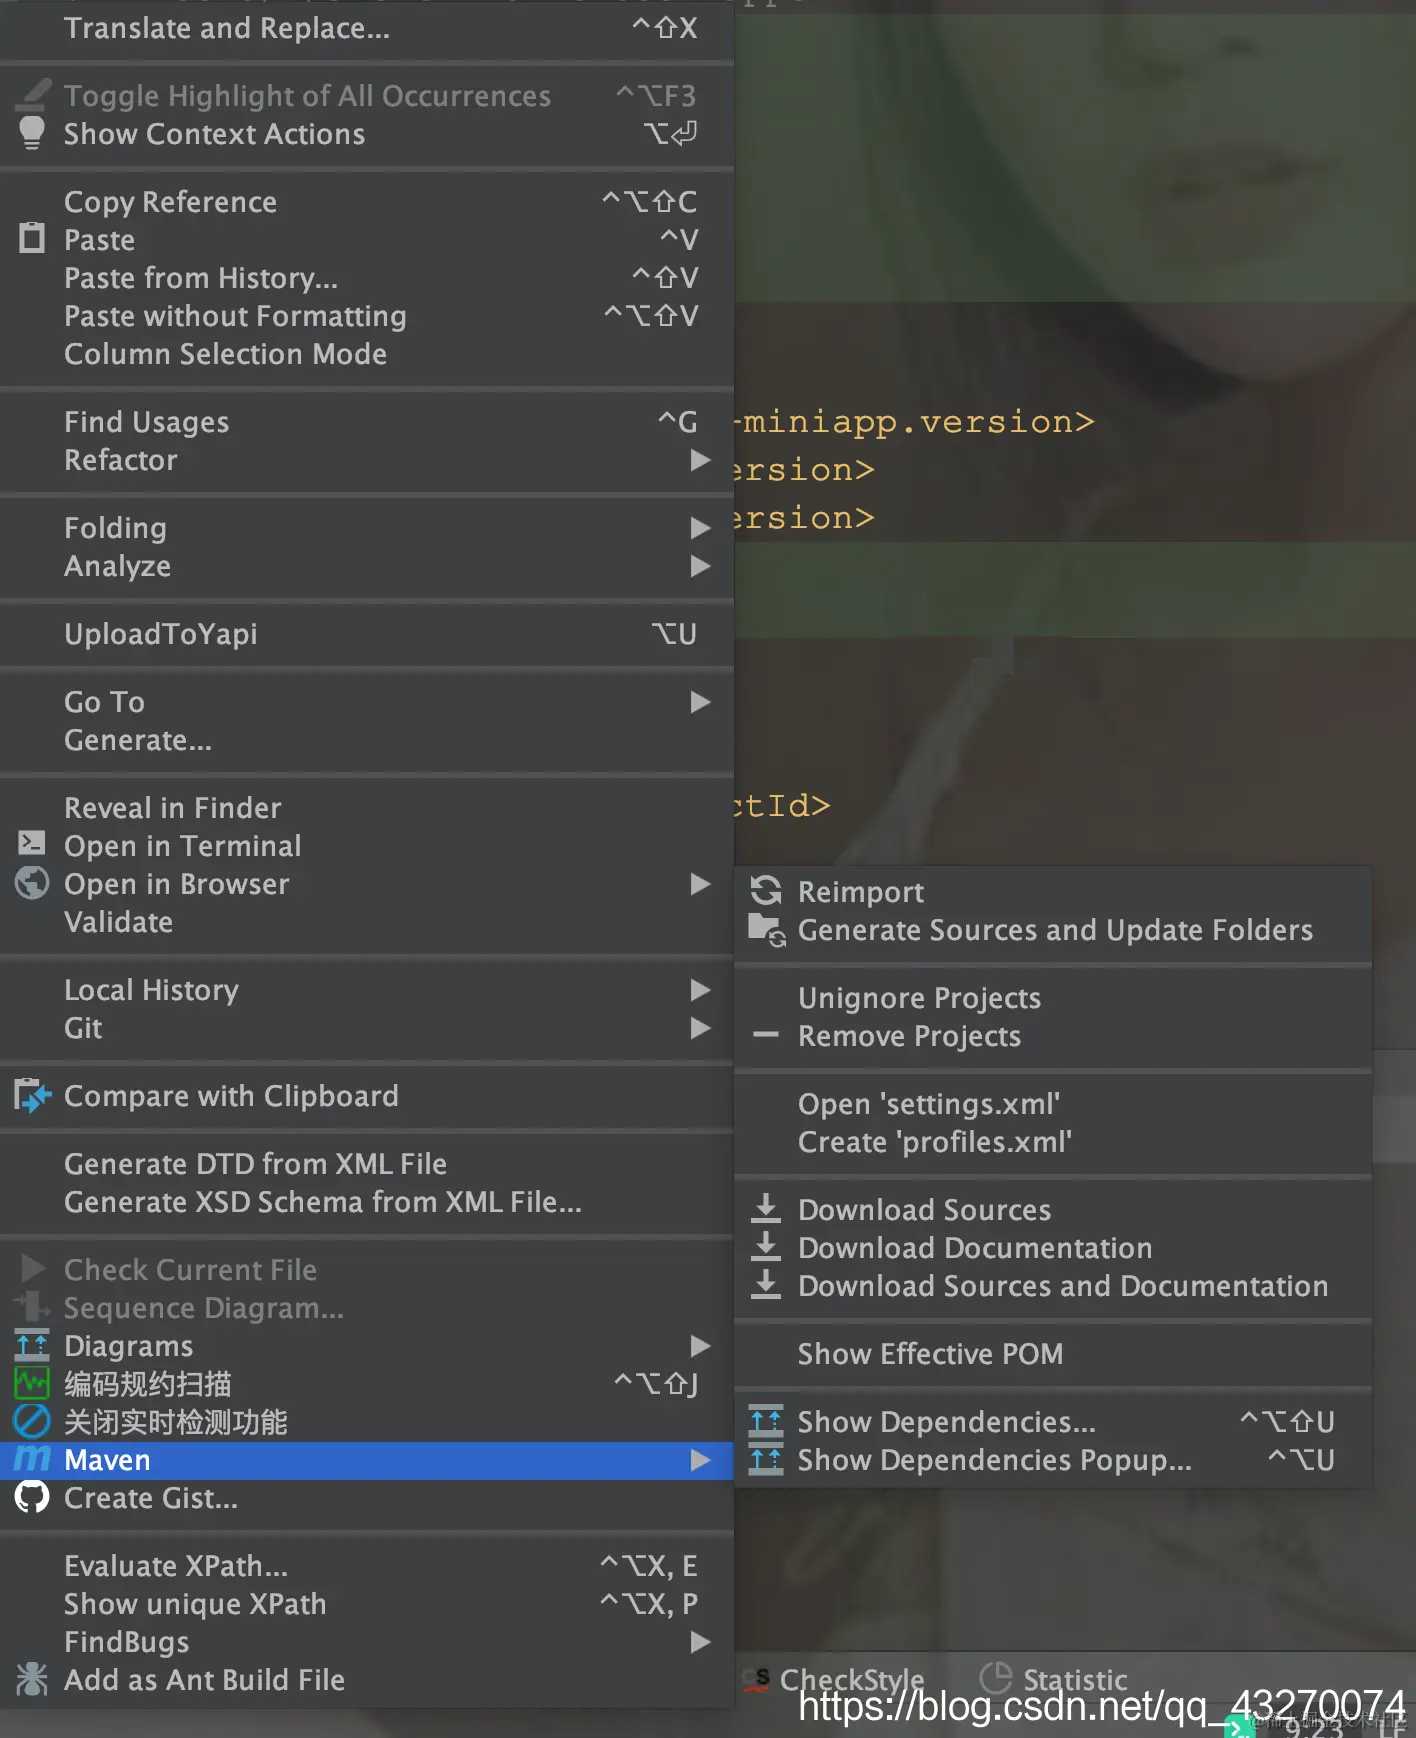Viewport: 1416px width, 1738px height.
Task: Expand the Local History submenu arrow
Action: [701, 990]
